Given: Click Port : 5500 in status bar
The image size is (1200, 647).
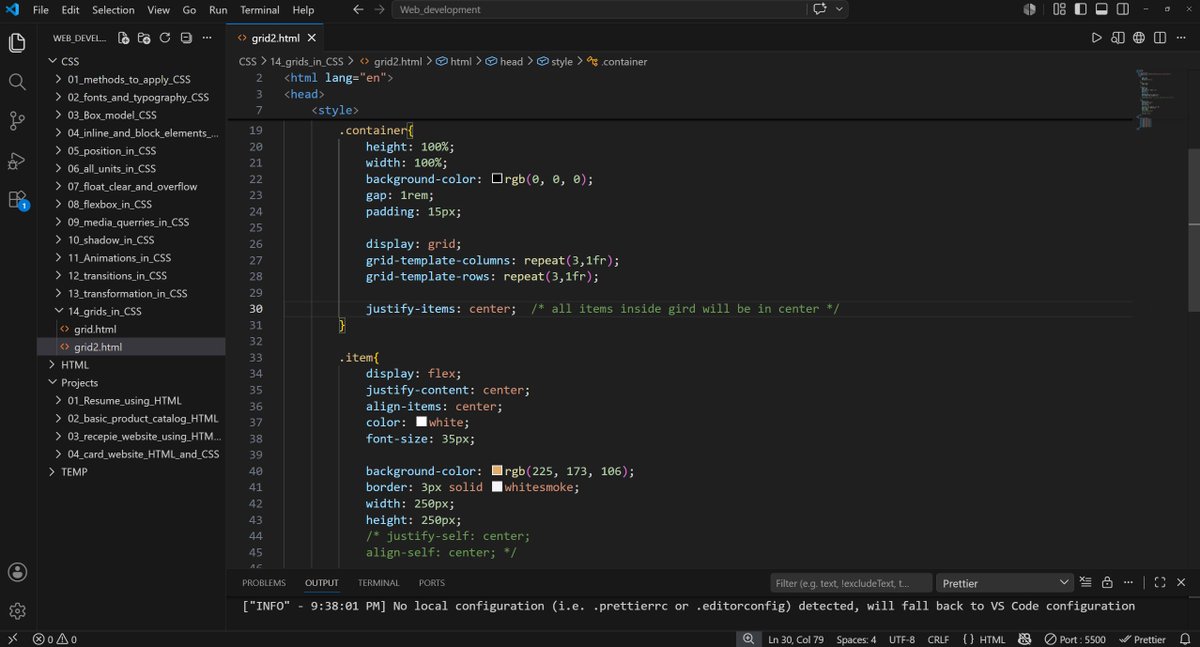Looking at the screenshot, I should (x=1075, y=639).
